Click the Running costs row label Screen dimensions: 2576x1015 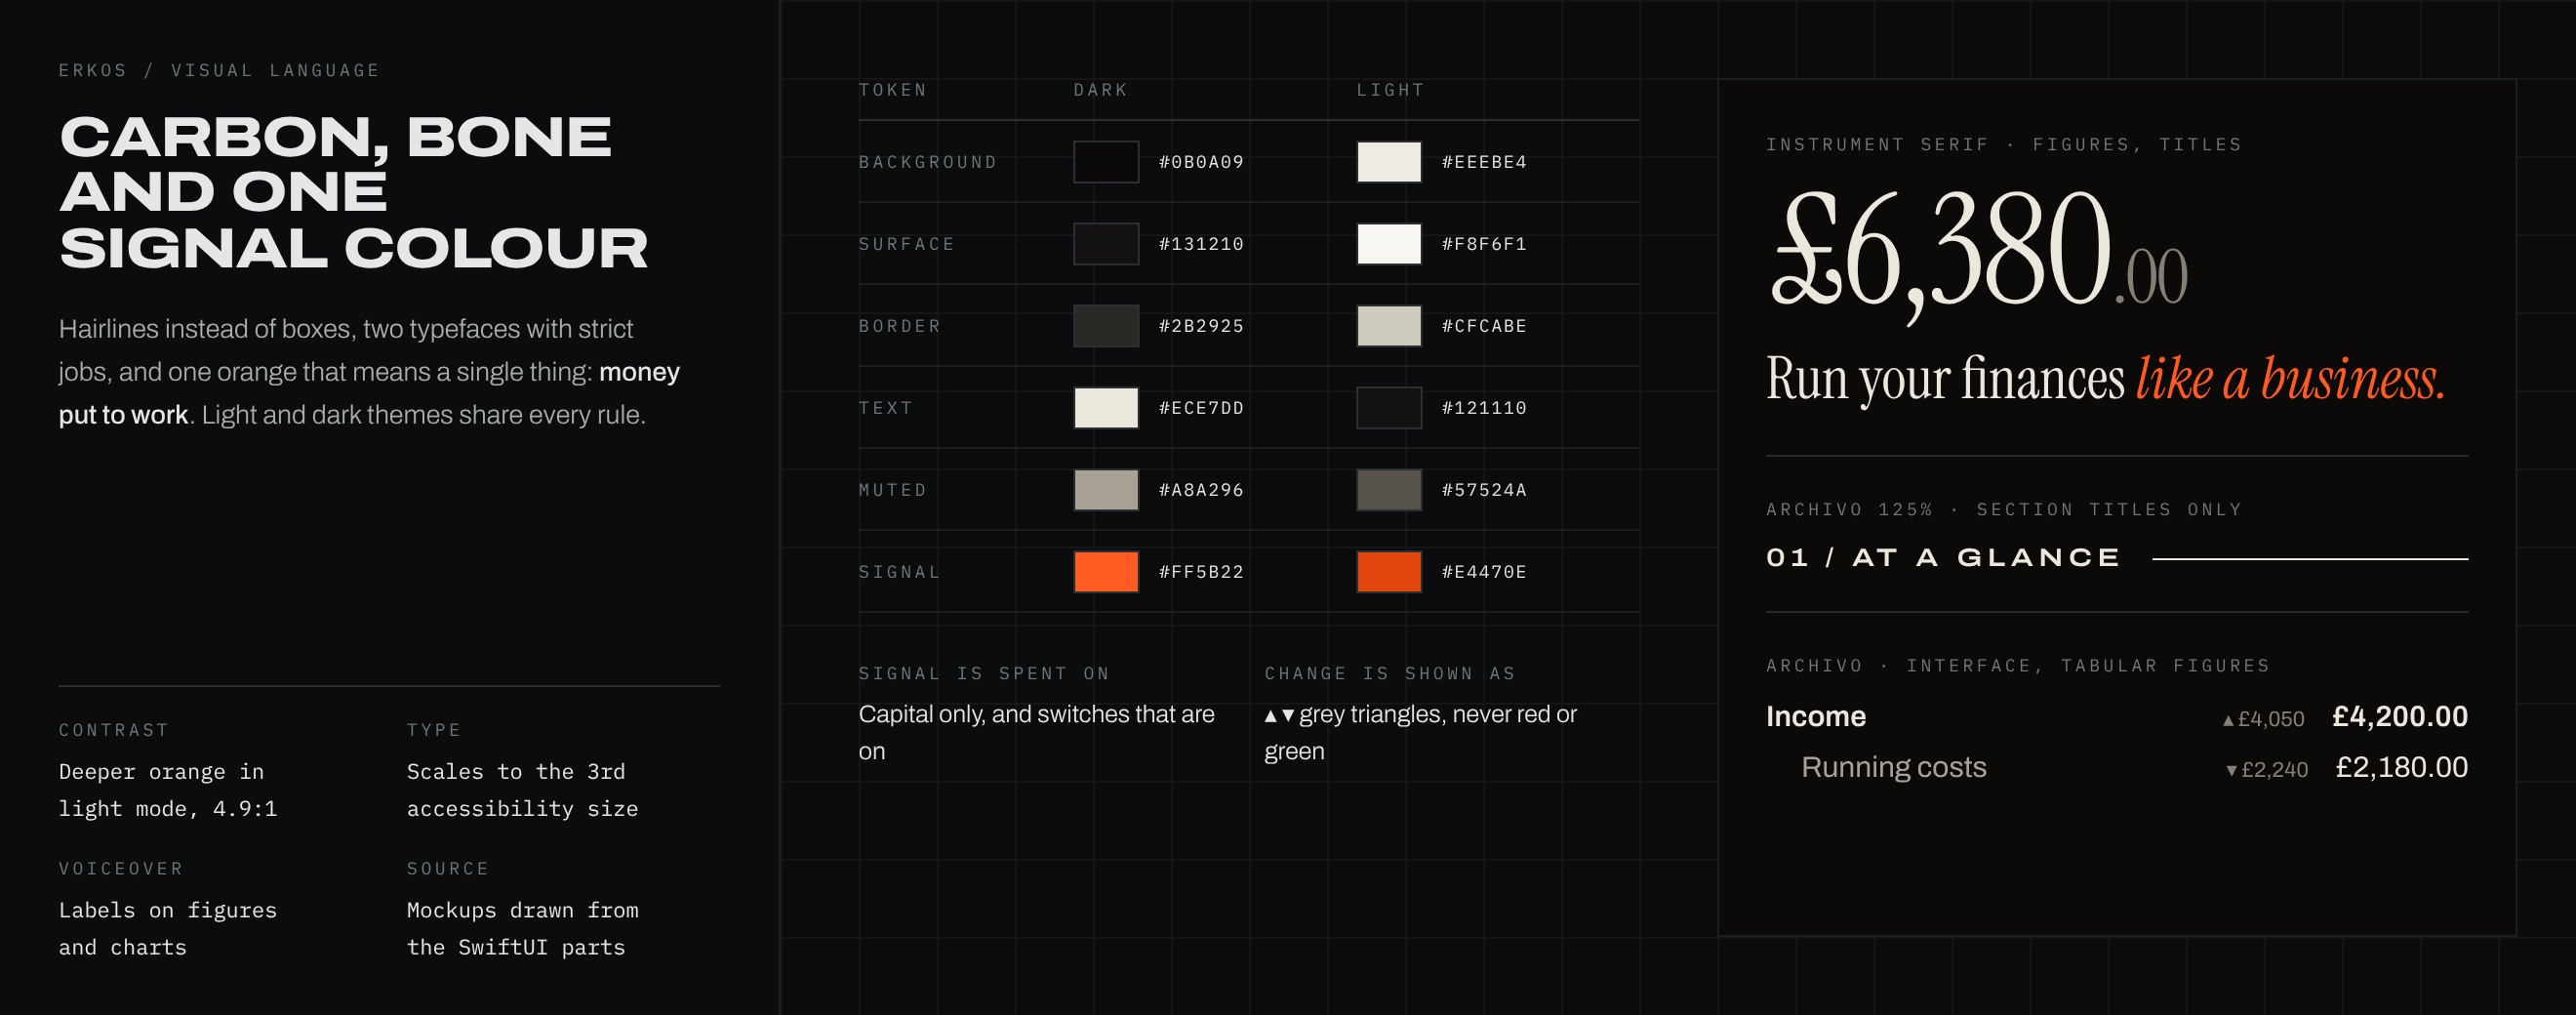pos(1894,768)
